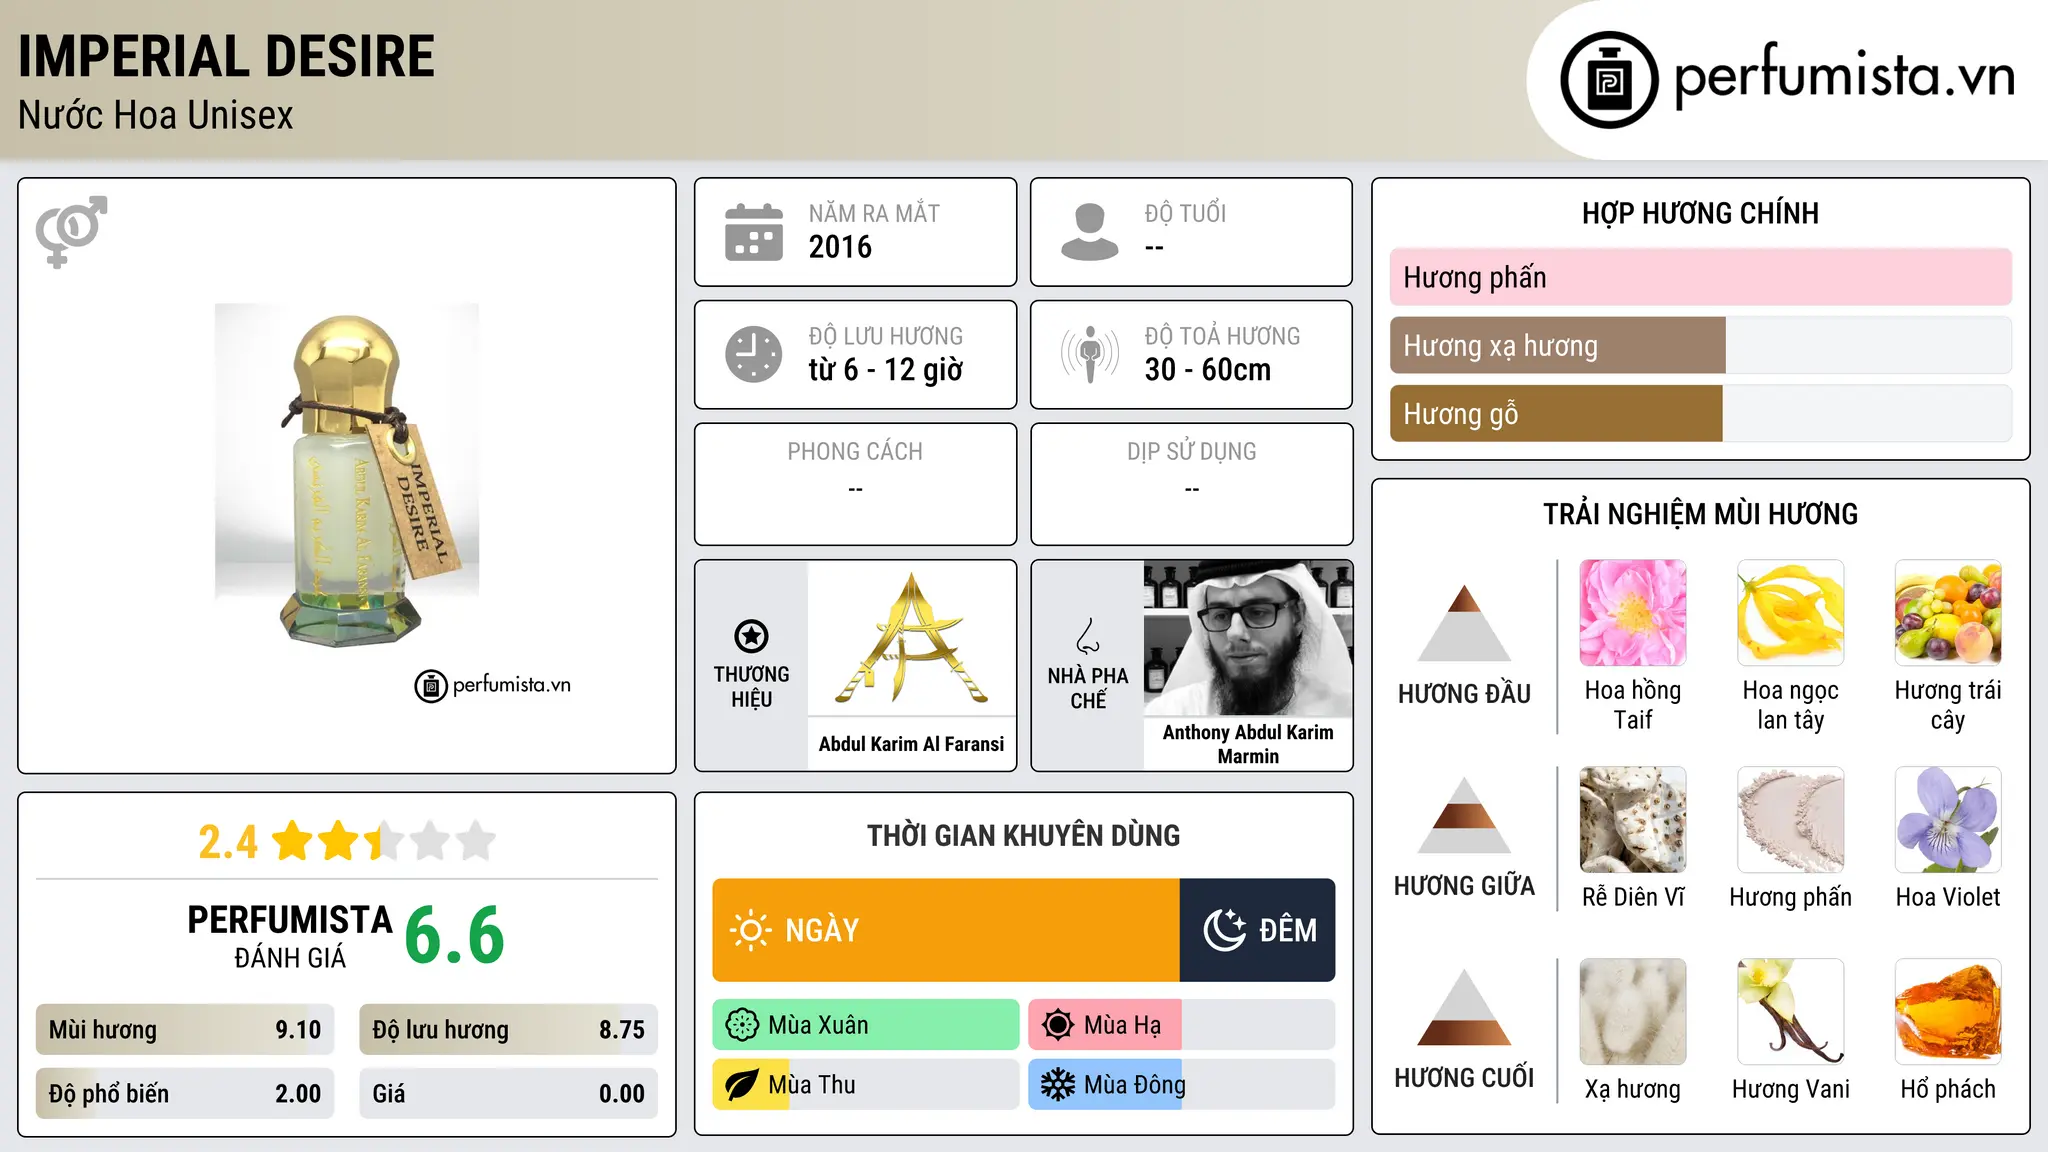The height and width of the screenshot is (1152, 2048).
Task: Open the perfumer Anthony Abdul Karim Marmin photo
Action: tap(1248, 638)
